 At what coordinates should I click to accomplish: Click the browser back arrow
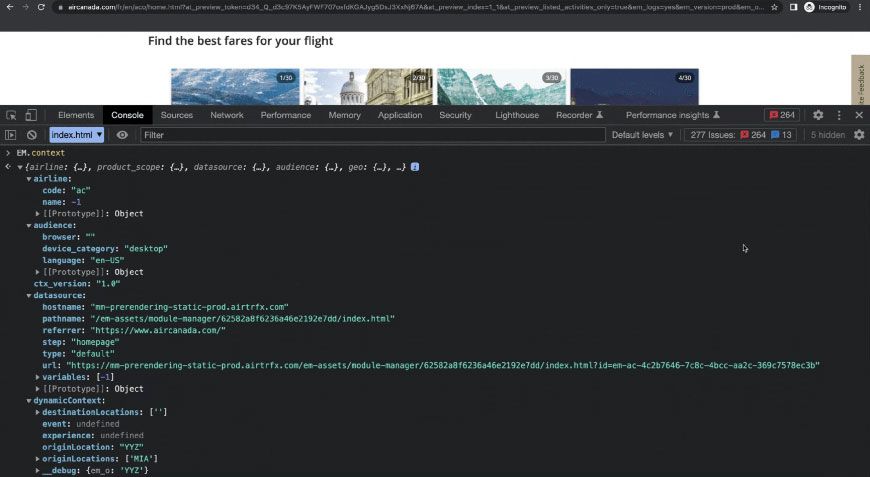10,7
